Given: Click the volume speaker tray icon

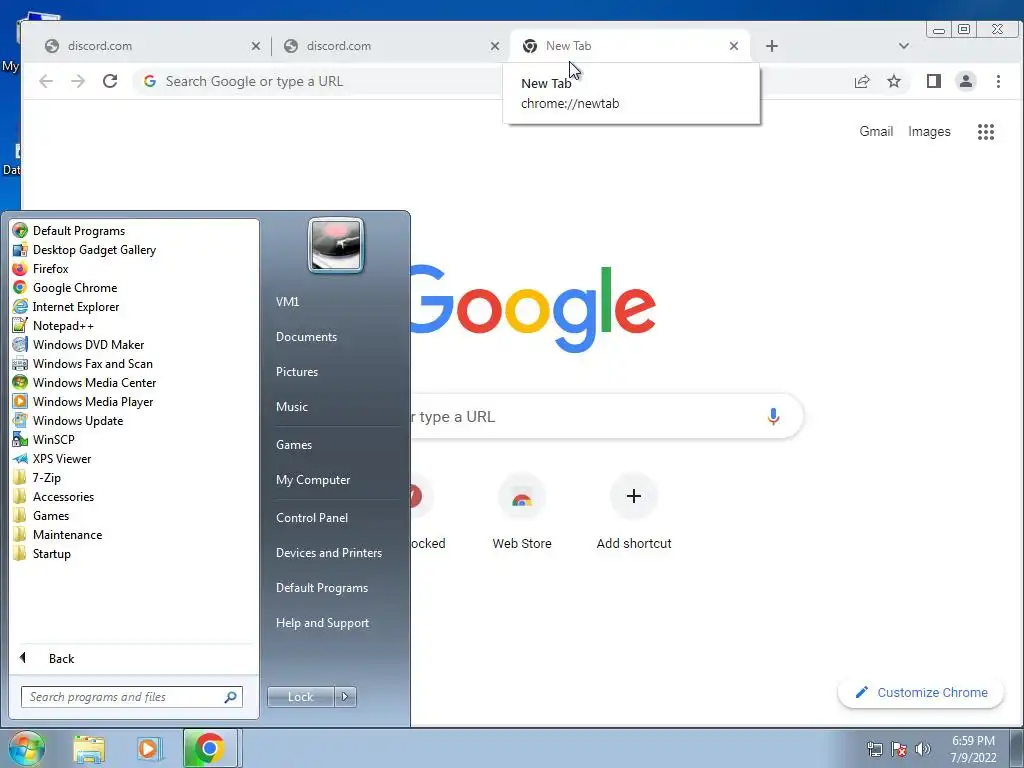Looking at the screenshot, I should click(x=923, y=748).
